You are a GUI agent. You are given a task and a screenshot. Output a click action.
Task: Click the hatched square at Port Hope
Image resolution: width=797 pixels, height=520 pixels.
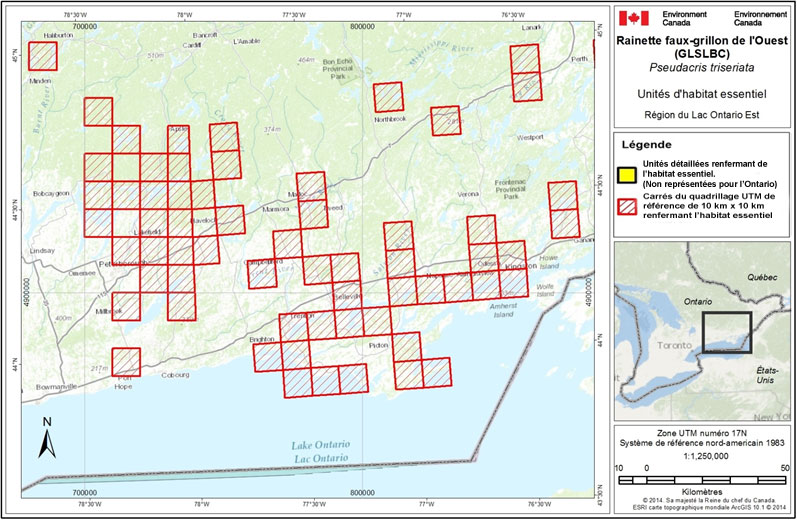tap(126, 361)
